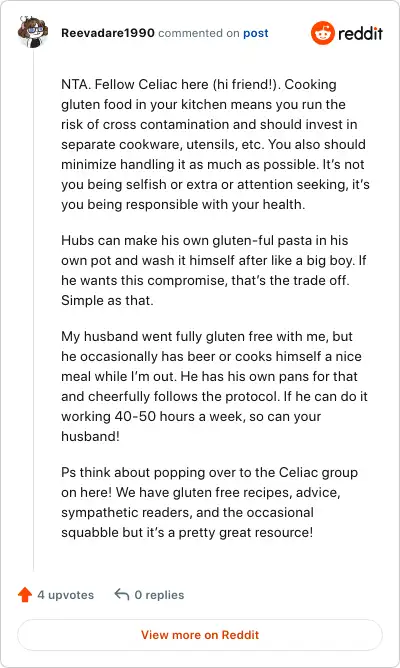
Task: Open the Reevadare1990 username link
Action: click(108, 33)
